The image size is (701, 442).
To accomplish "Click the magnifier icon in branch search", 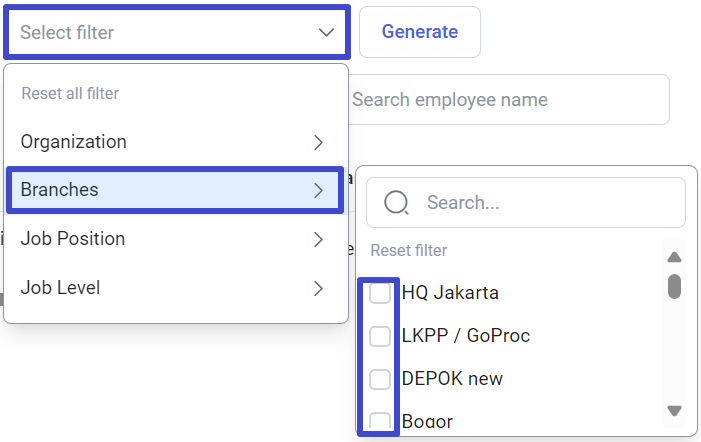I will (396, 202).
